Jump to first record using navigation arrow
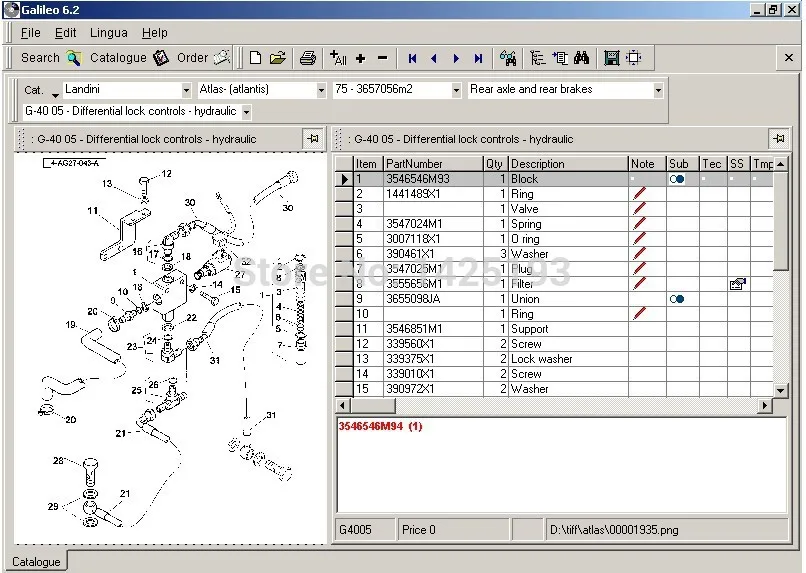 point(412,58)
